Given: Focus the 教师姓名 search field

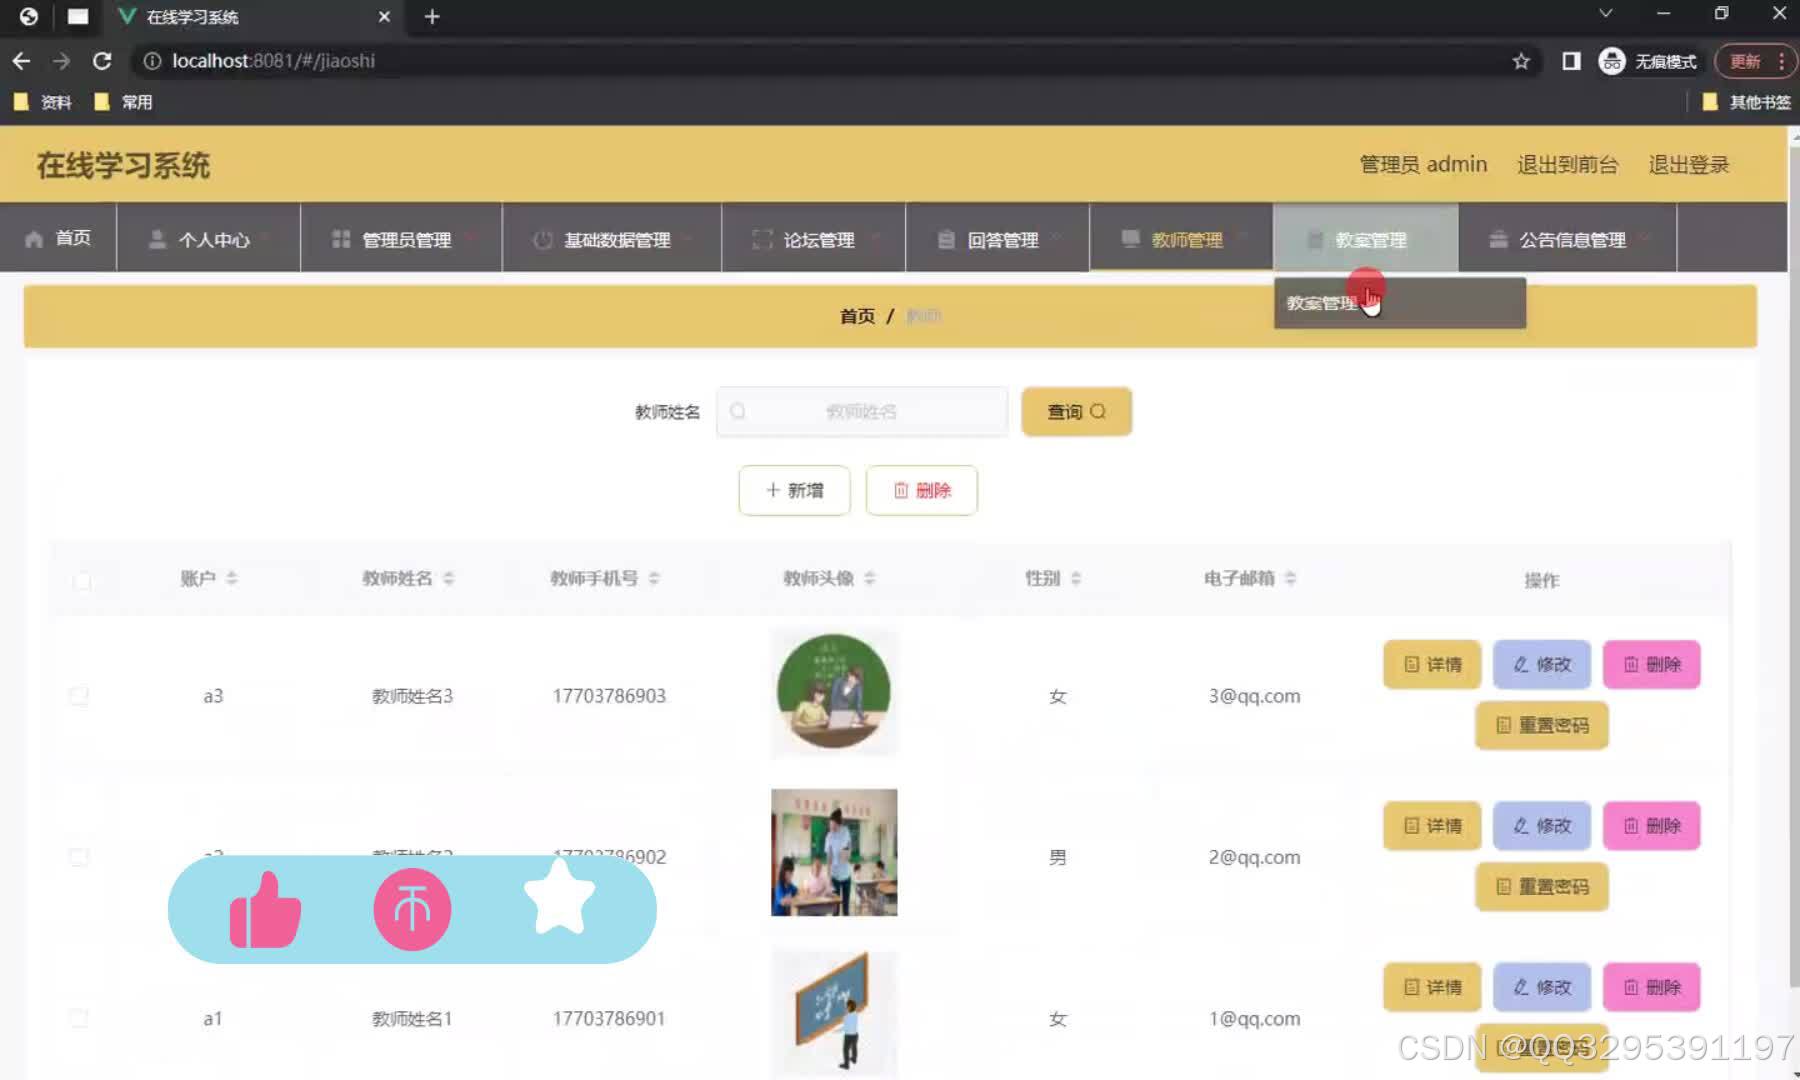Looking at the screenshot, I should (x=862, y=411).
